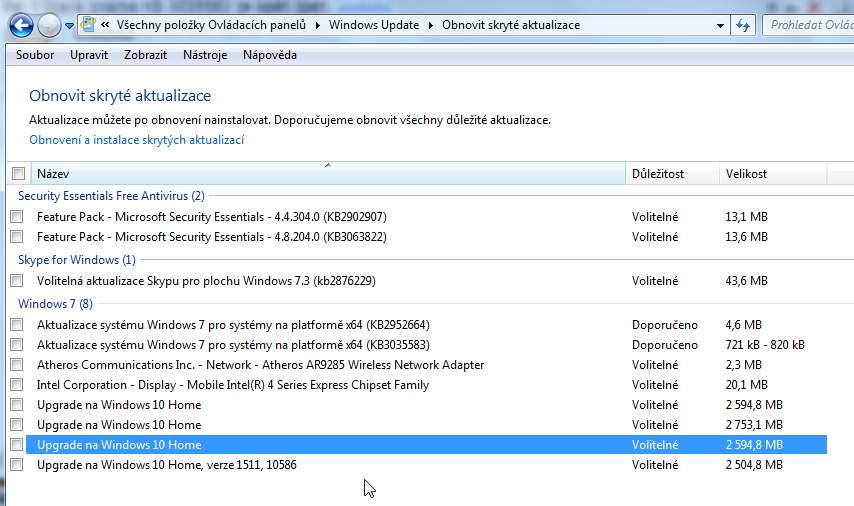This screenshot has width=854, height=506.
Task: Click the Back navigation arrow button
Action: [21, 25]
